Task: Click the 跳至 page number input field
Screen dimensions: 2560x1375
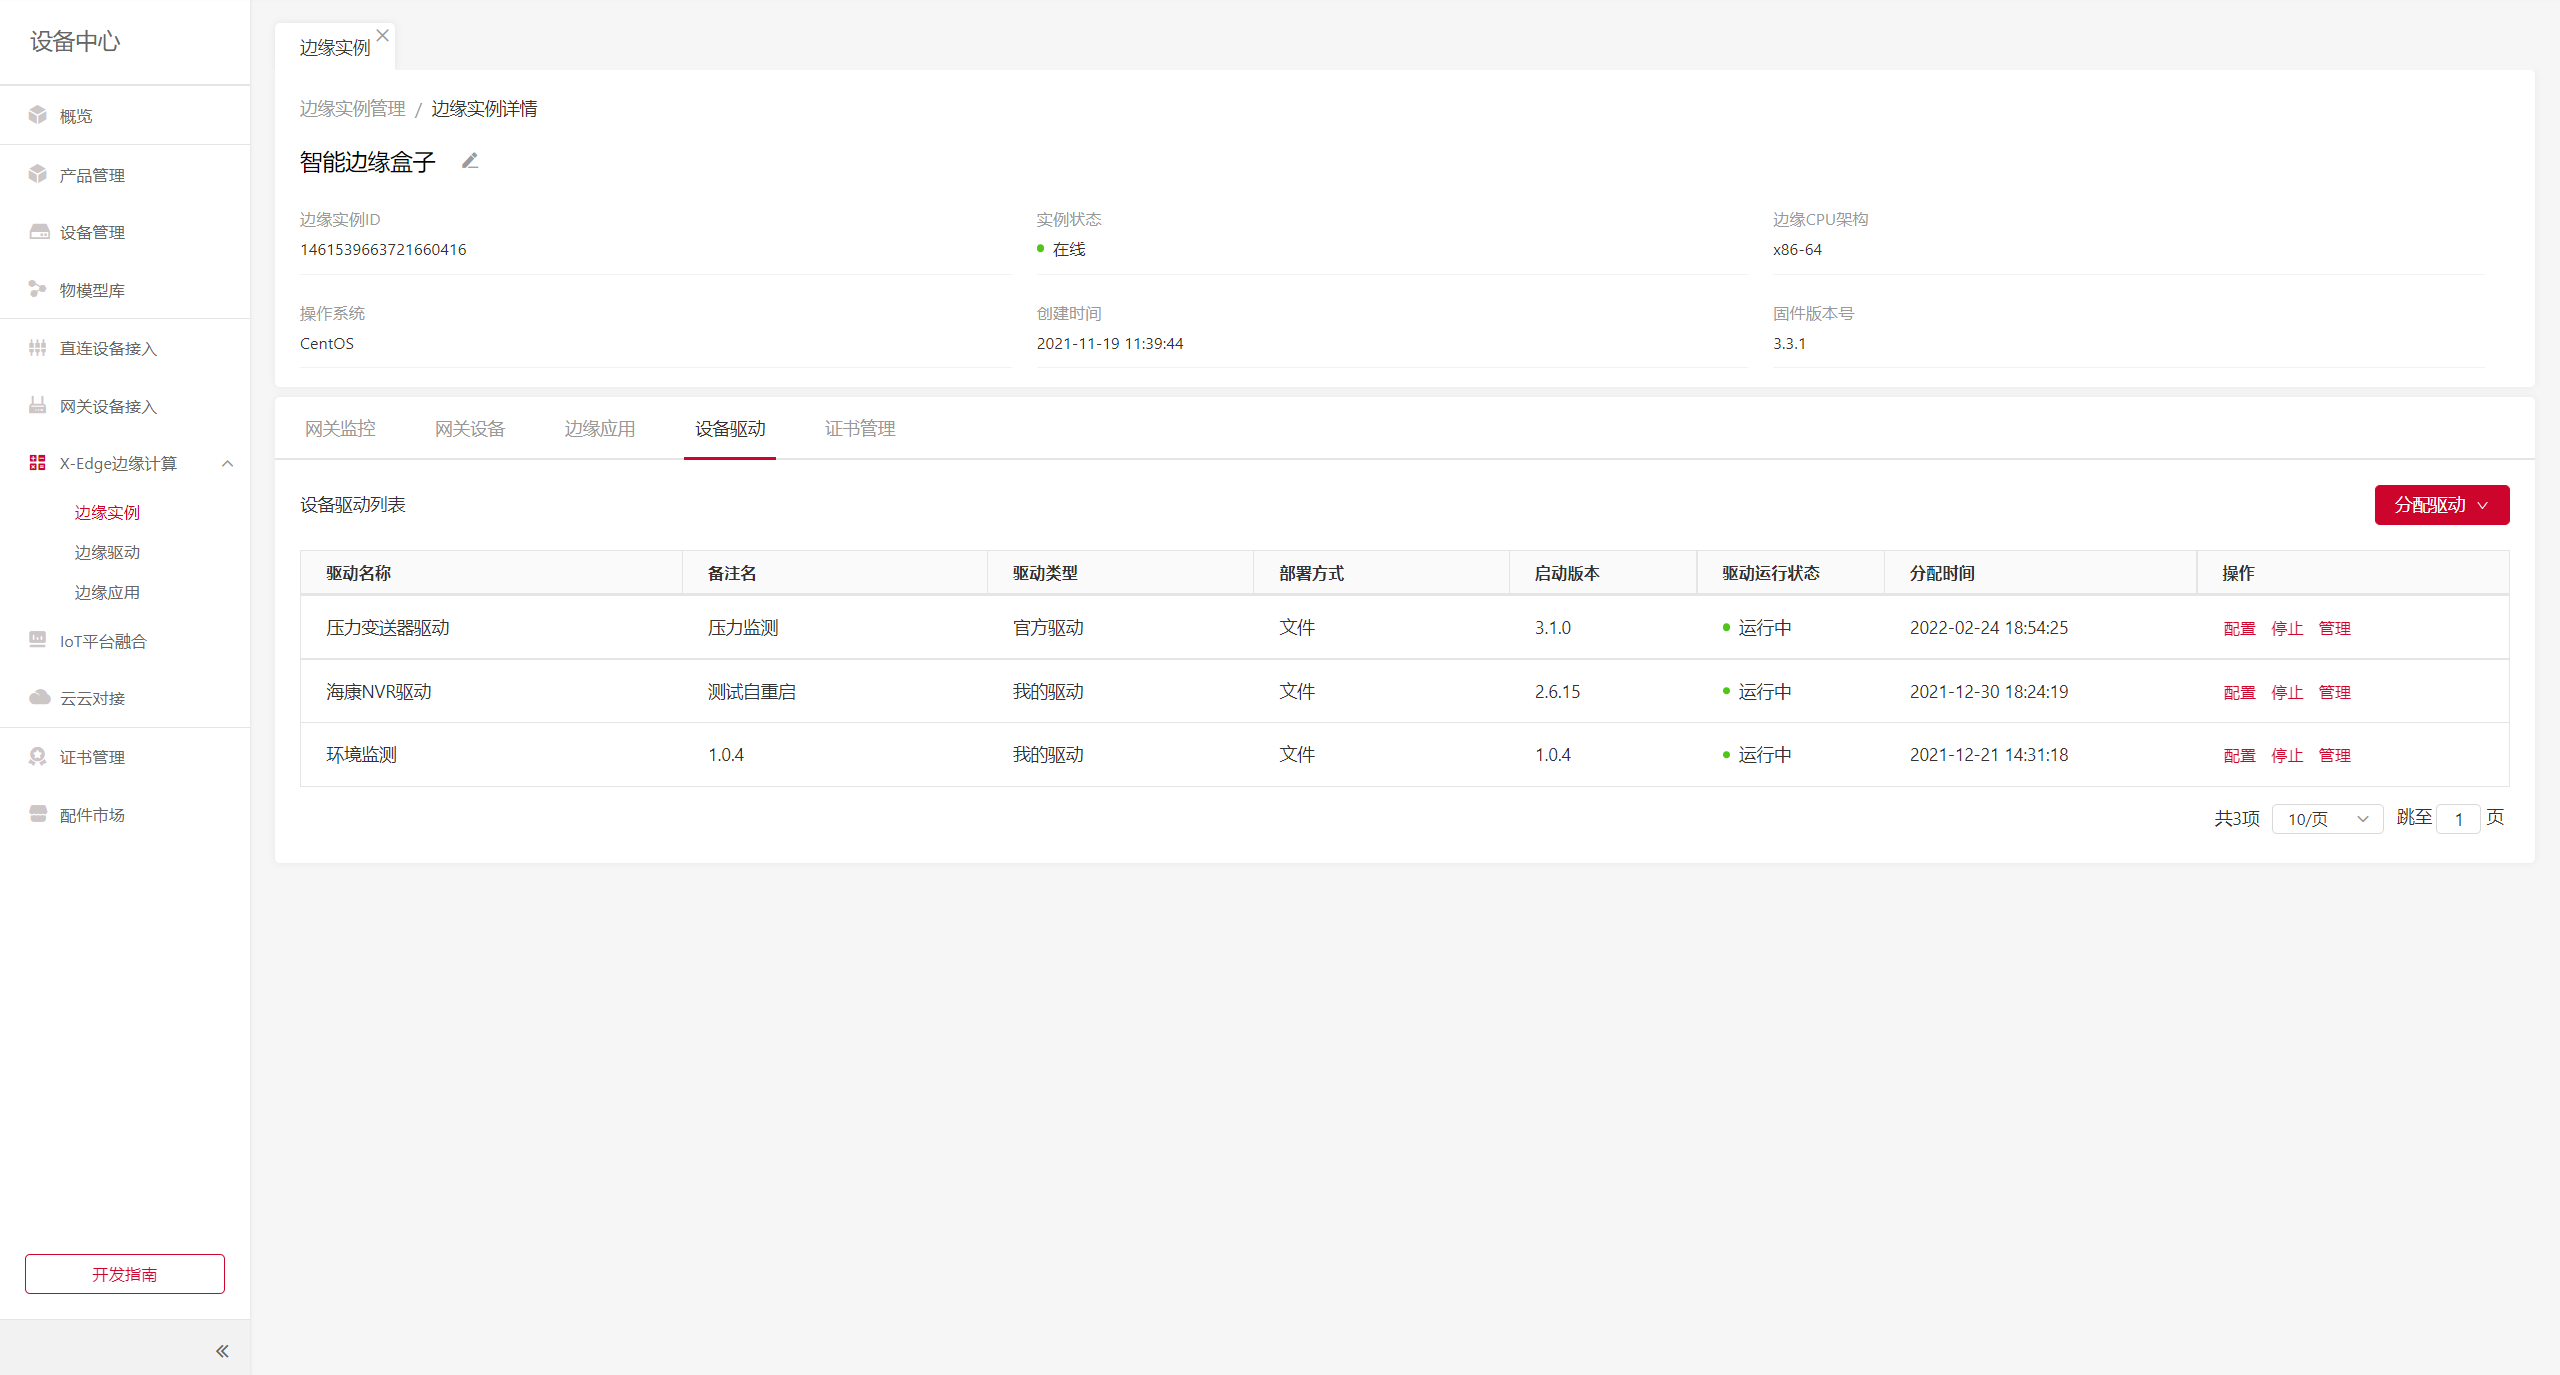Action: [x=2458, y=819]
